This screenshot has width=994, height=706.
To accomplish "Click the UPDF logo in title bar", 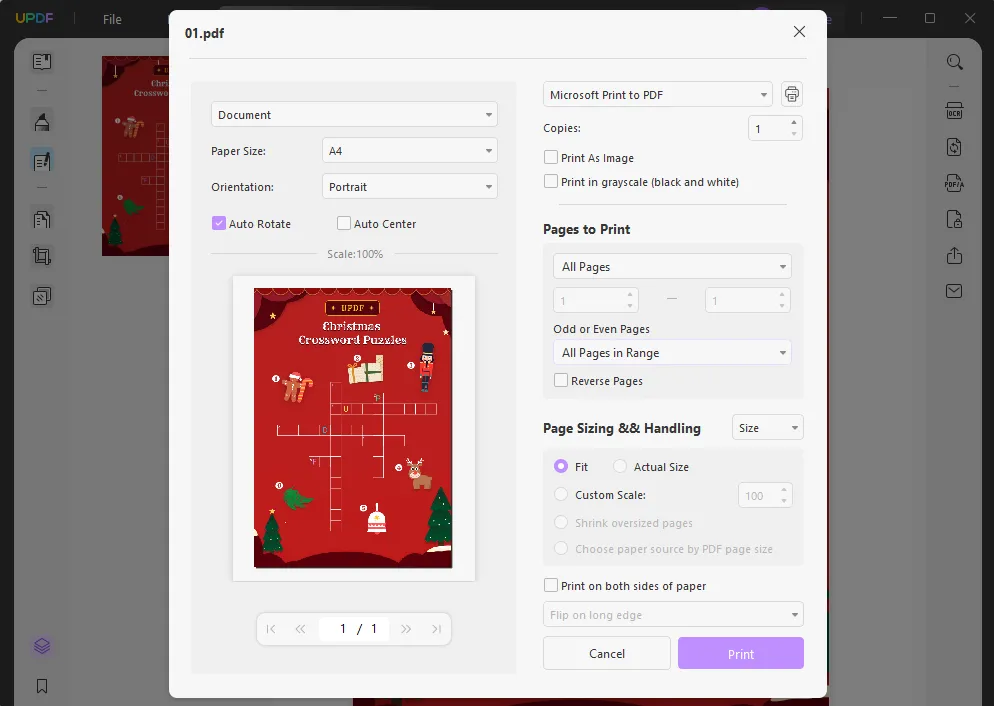I will (34, 18).
